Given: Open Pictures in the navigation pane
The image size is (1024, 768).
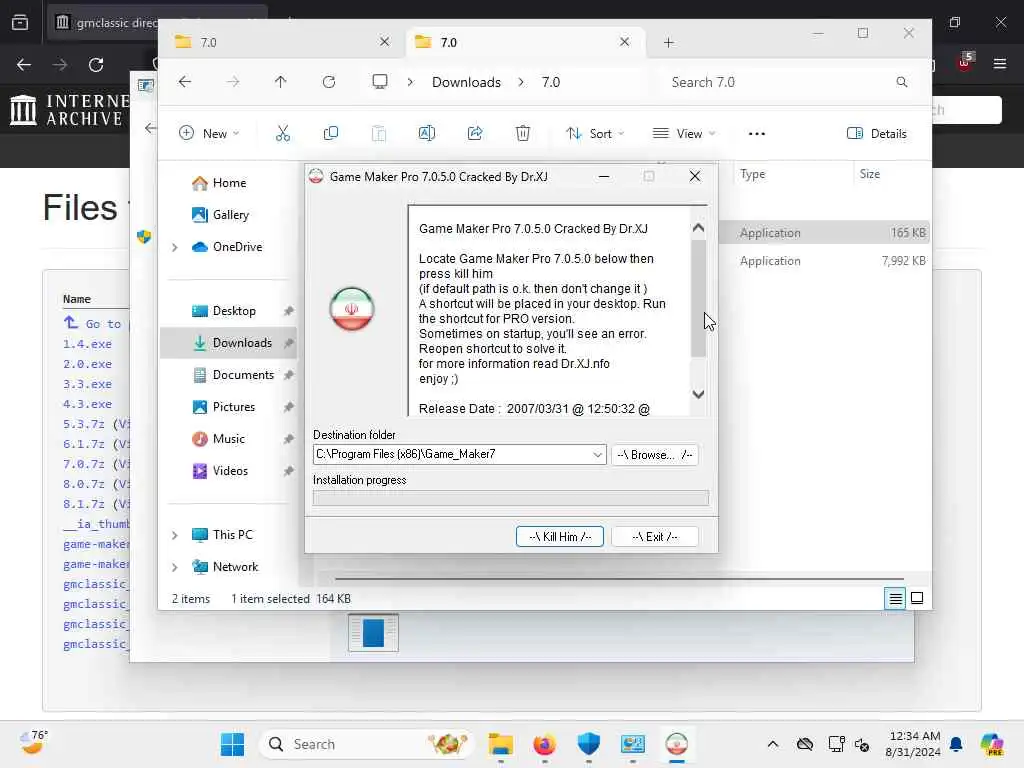Looking at the screenshot, I should [x=228, y=407].
